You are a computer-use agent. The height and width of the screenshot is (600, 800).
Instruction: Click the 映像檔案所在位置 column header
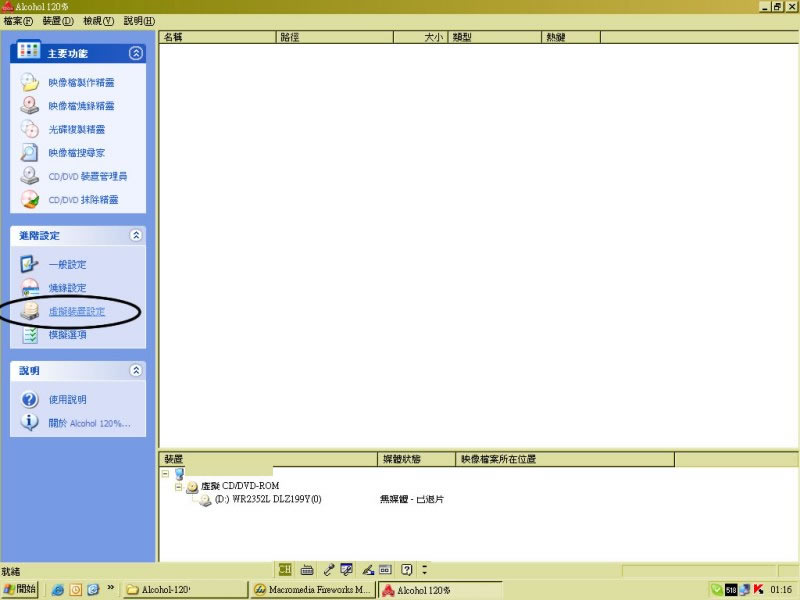pos(565,459)
